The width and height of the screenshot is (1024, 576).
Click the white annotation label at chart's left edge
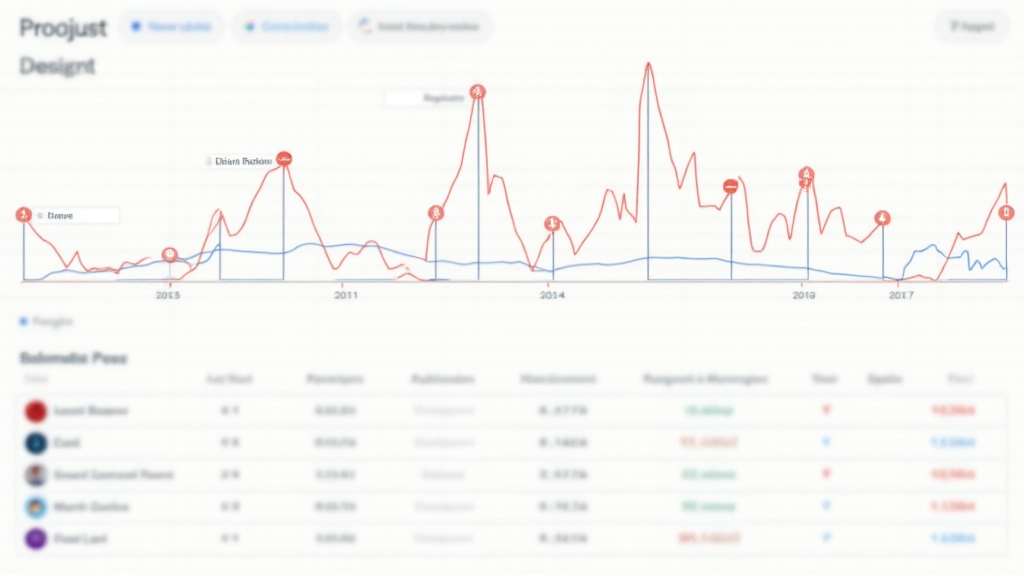tap(75, 215)
